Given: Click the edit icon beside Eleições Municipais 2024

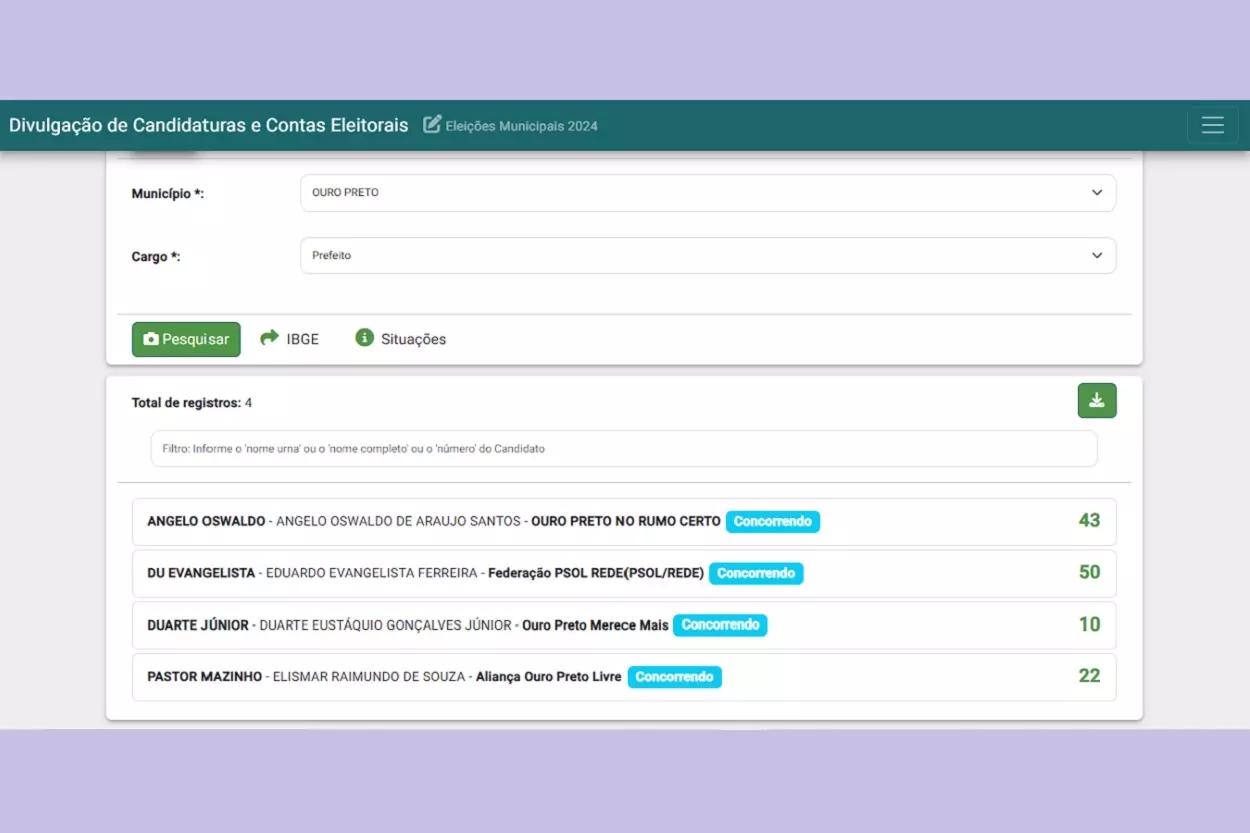Looking at the screenshot, I should (432, 125).
